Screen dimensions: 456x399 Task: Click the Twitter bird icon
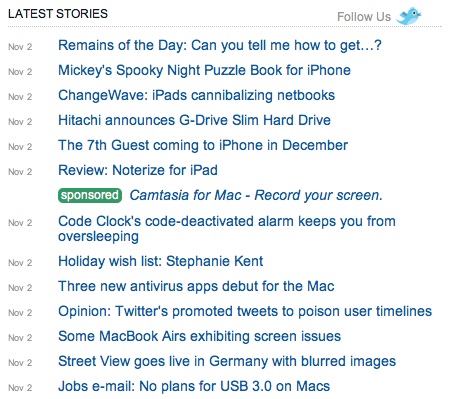pyautogui.click(x=409, y=16)
